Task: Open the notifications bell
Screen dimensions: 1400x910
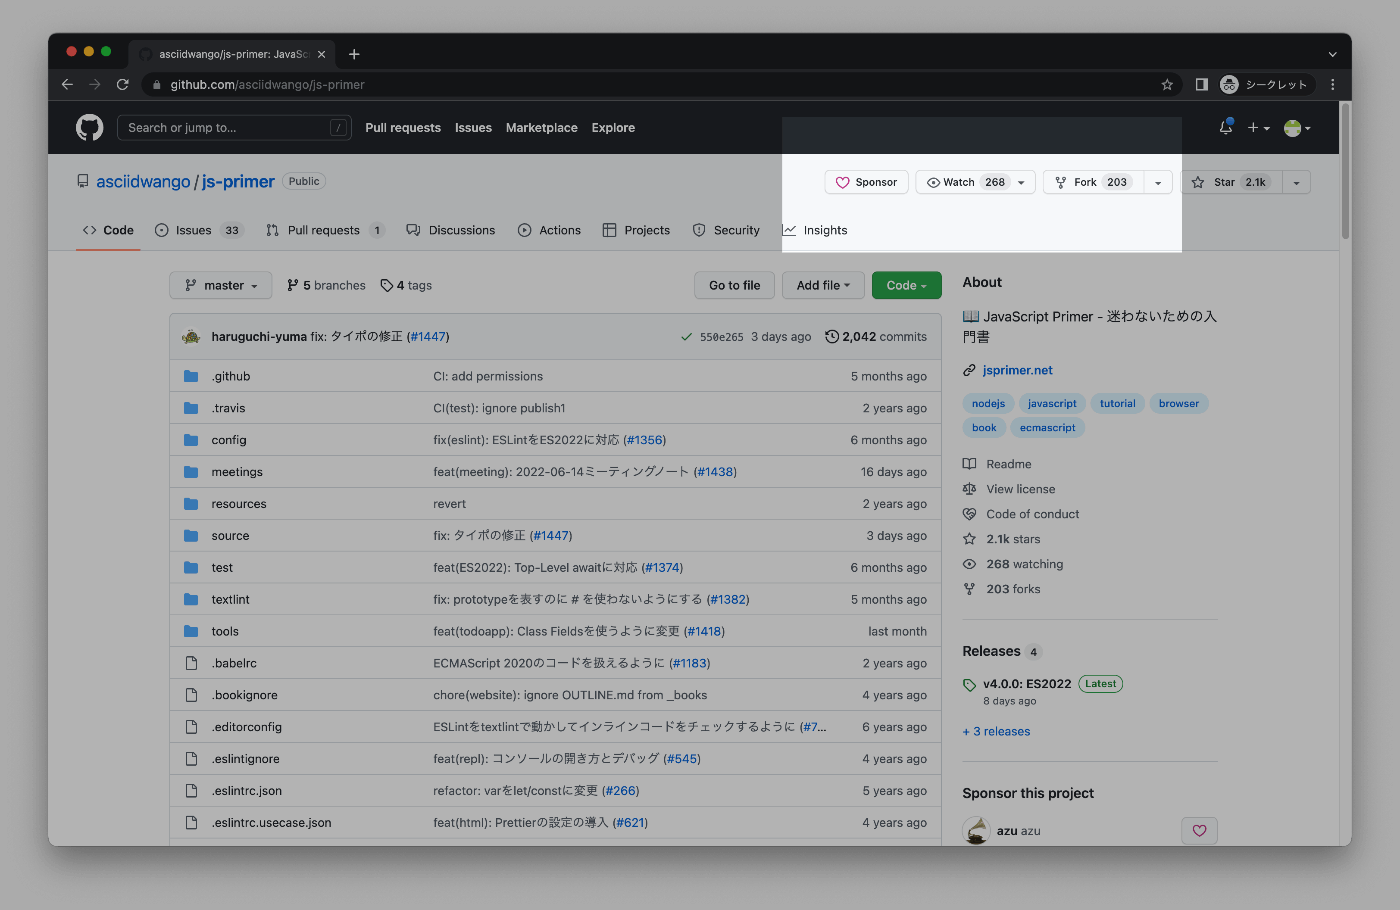Action: click(x=1226, y=127)
